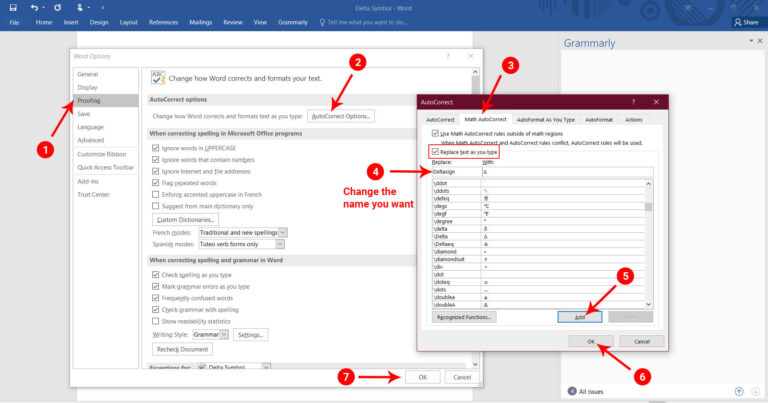Switch to the Math AutoCorrect tab
The image size is (768, 403).
click(x=485, y=119)
